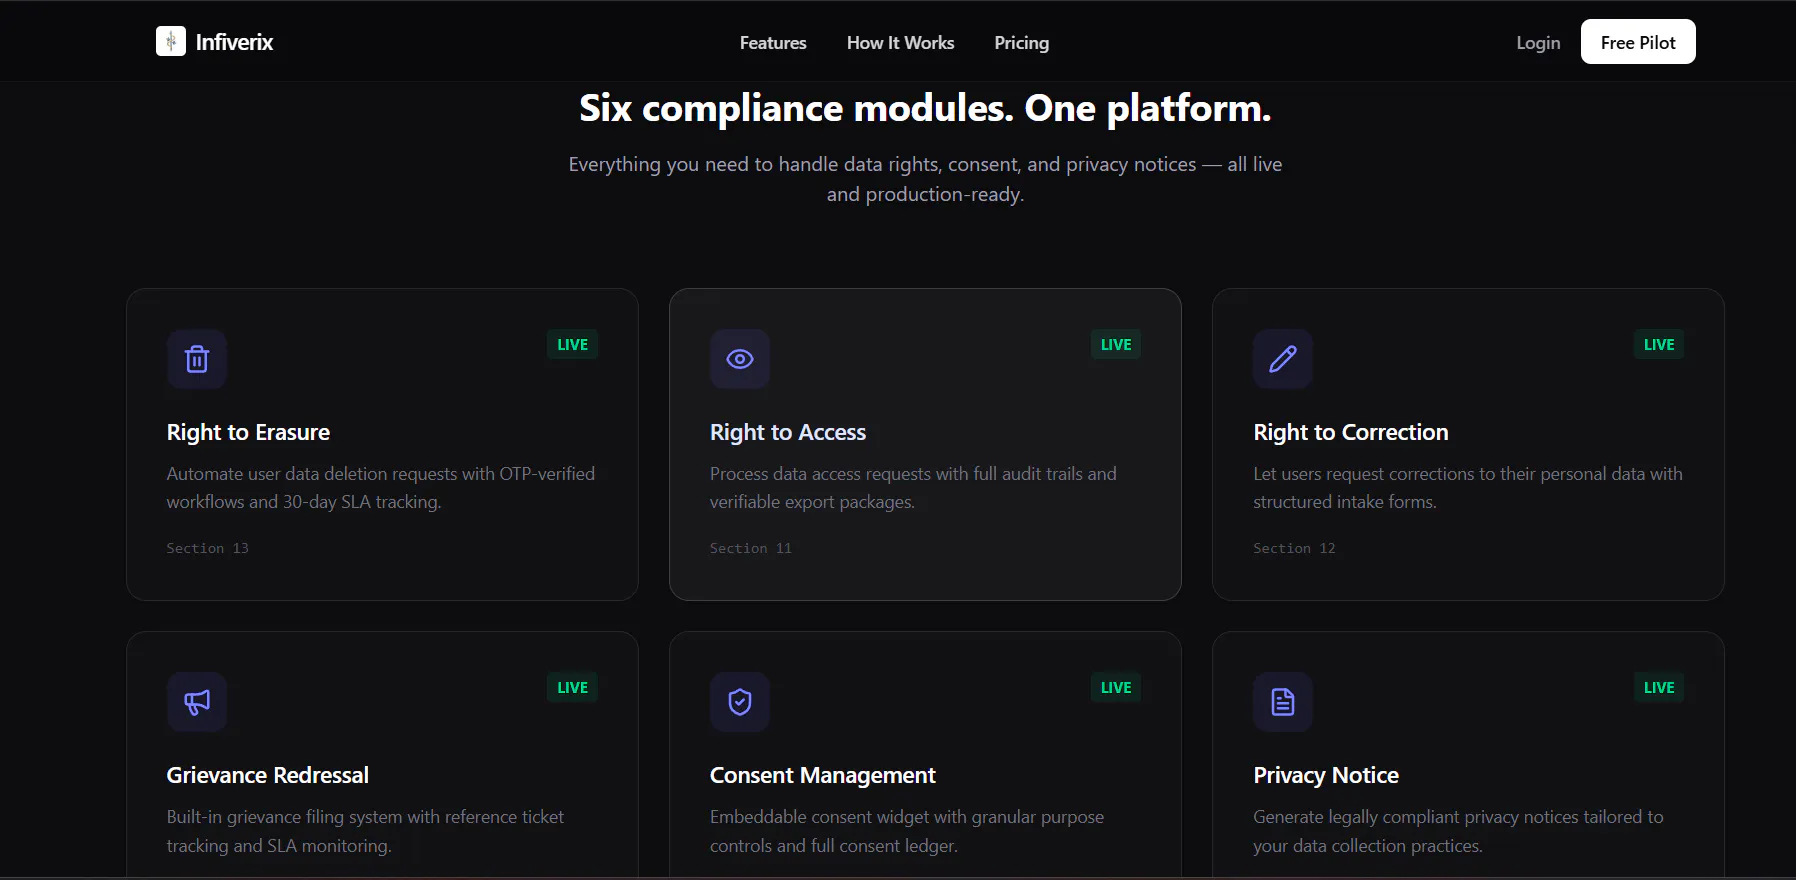
Task: Click 'Automate user data deletion requests' description
Action: coord(380,487)
